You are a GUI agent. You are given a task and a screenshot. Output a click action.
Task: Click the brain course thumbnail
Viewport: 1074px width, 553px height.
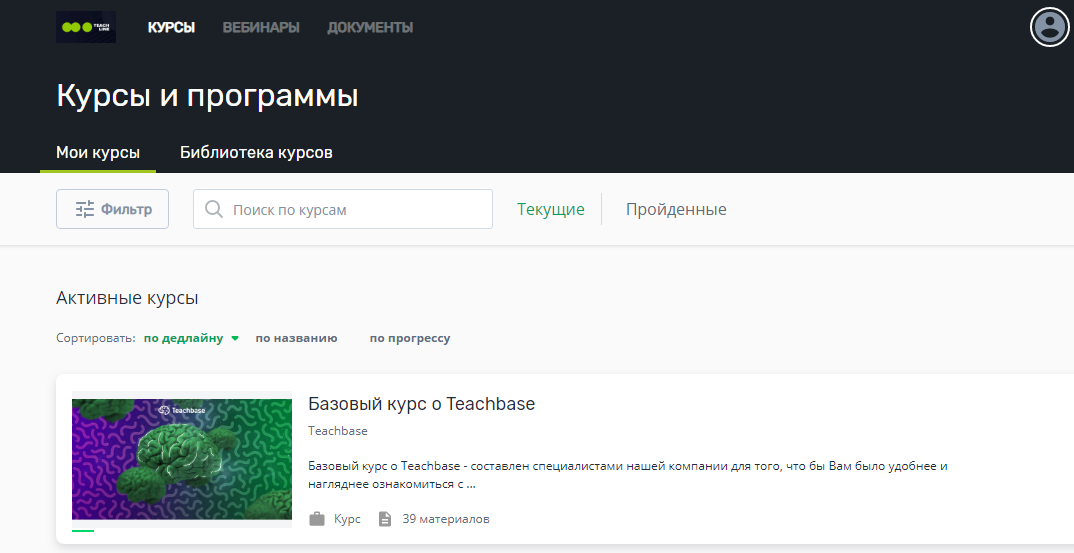tap(182, 459)
